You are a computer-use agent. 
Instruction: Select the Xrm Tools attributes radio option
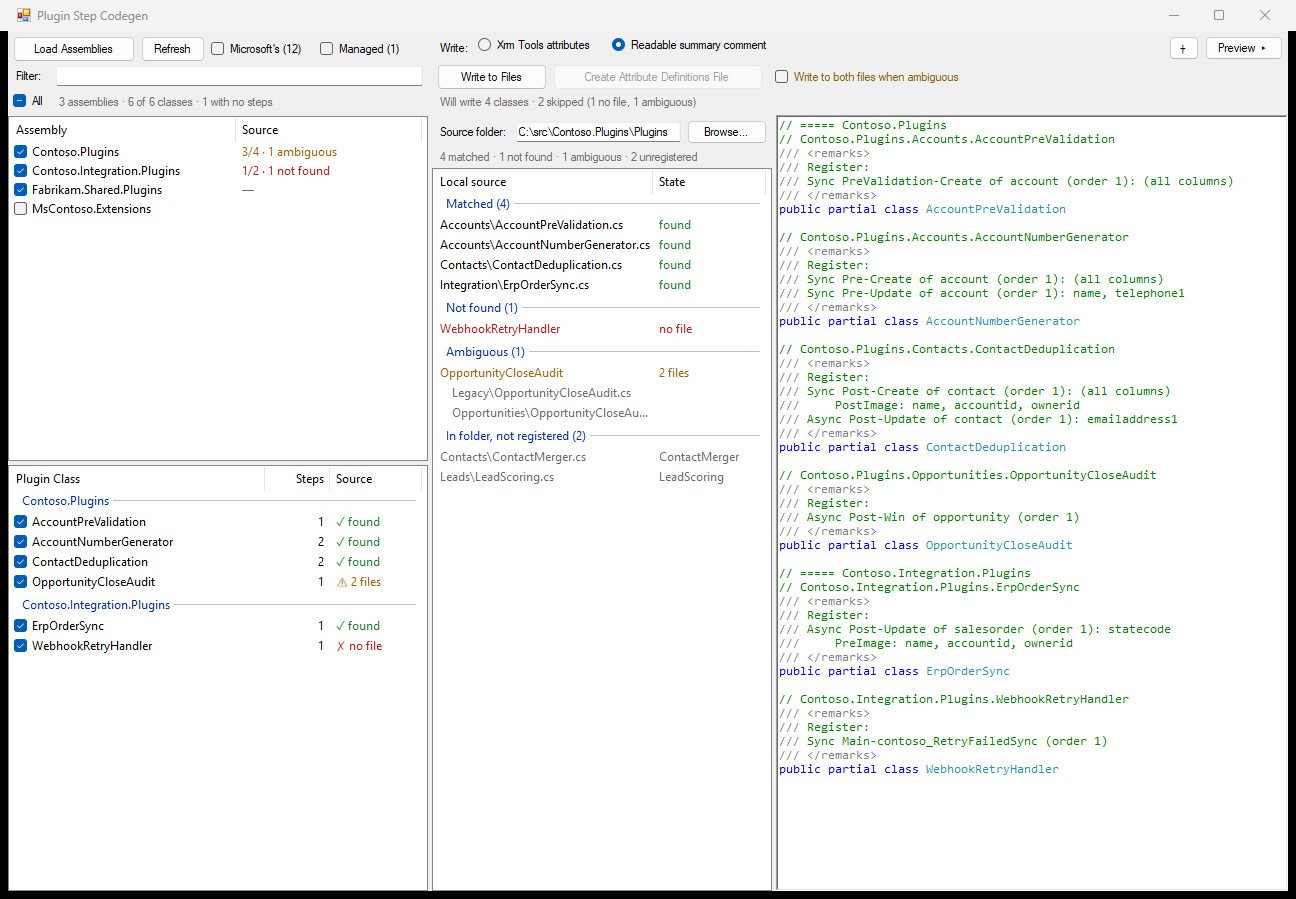pyautogui.click(x=485, y=45)
